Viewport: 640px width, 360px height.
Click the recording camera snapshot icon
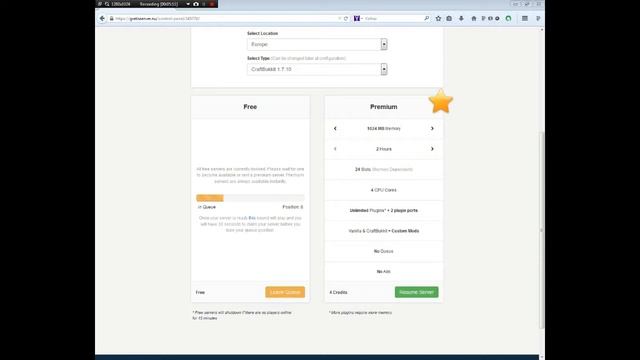196,4
